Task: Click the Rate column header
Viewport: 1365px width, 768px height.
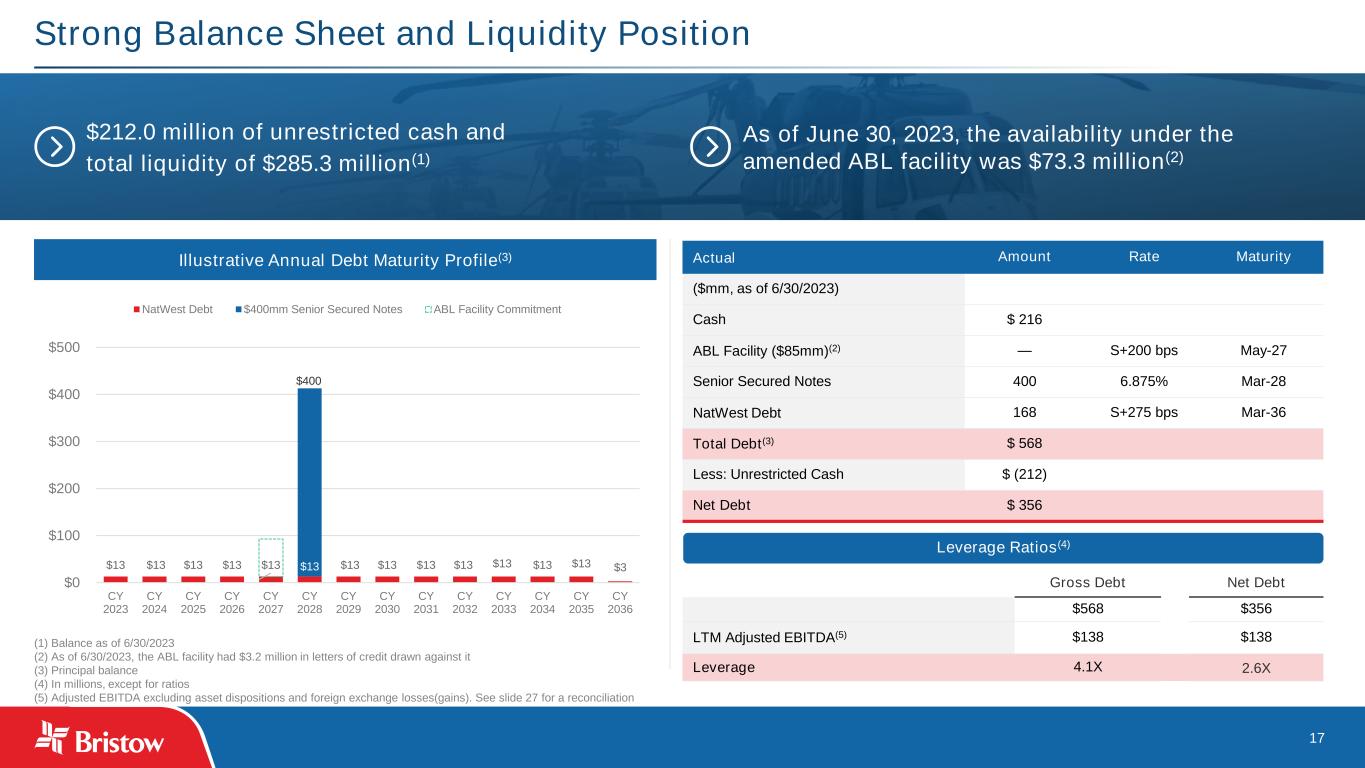Action: pos(1144,257)
